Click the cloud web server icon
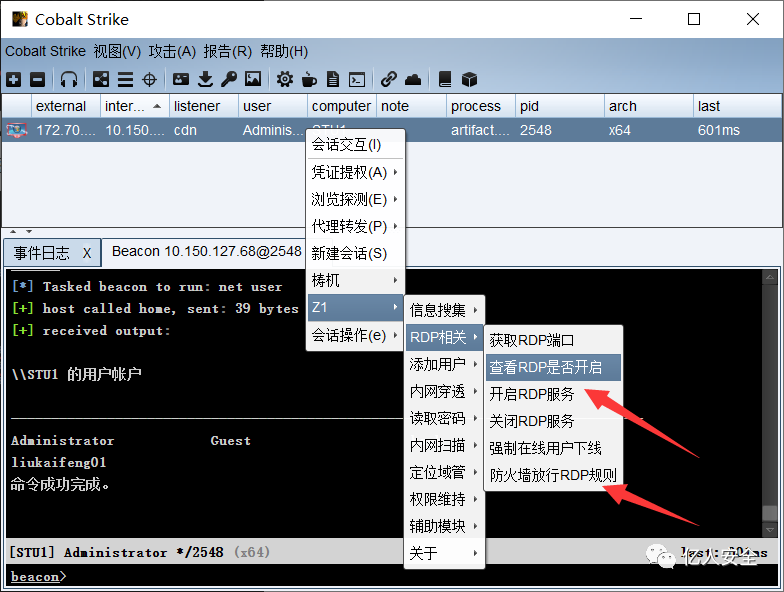This screenshot has height=592, width=784. (413, 79)
